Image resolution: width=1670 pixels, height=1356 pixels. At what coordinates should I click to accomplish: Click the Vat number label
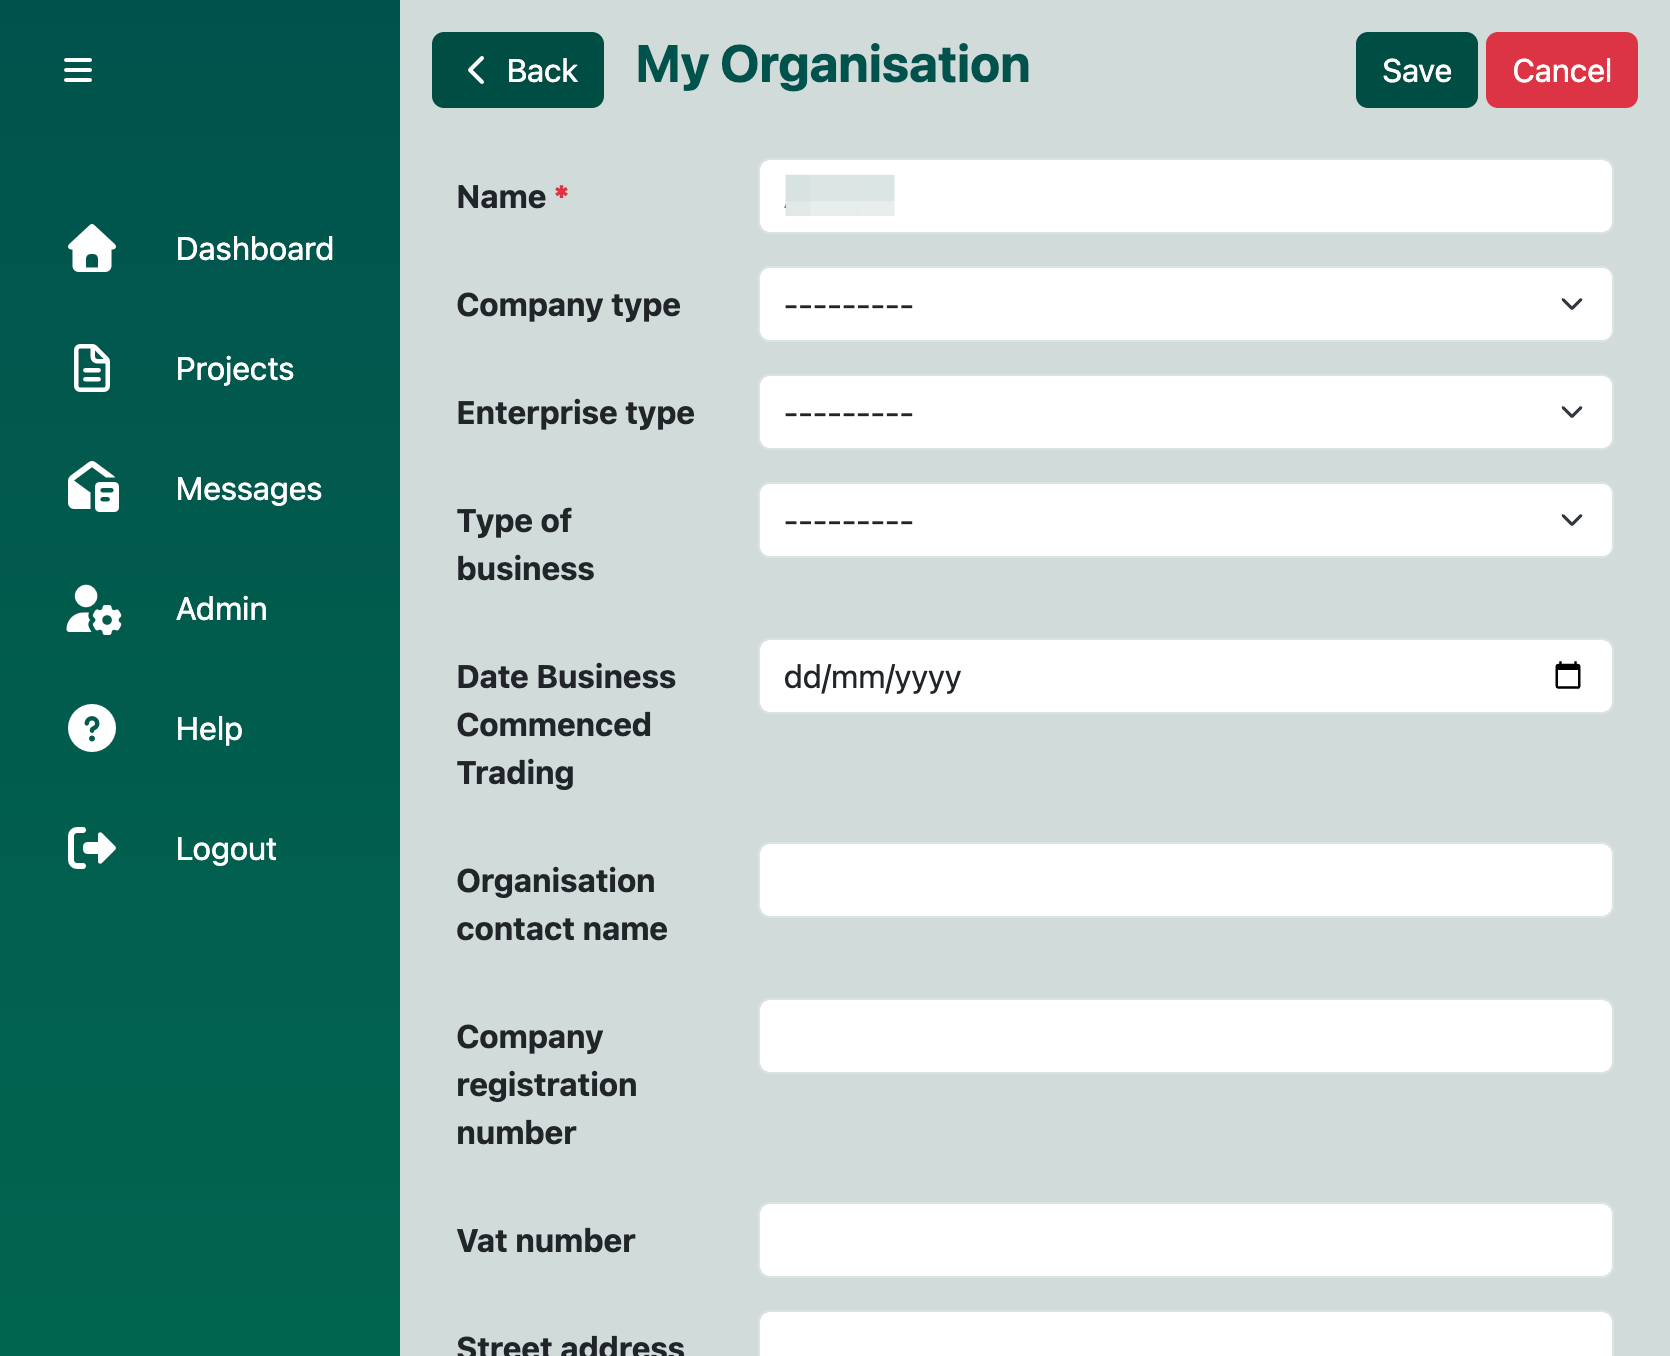(546, 1241)
